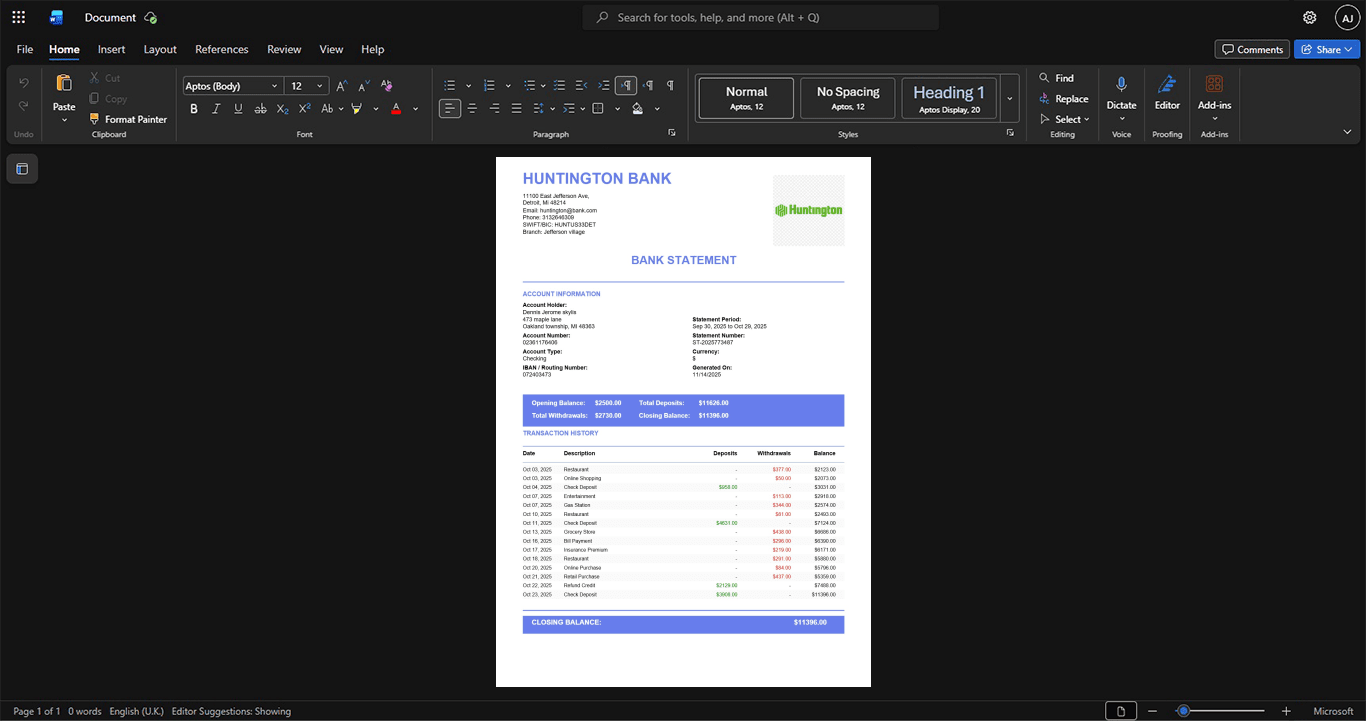Expand numbered list style dropdown arrow
The width and height of the screenshot is (1366, 721).
coord(508,85)
